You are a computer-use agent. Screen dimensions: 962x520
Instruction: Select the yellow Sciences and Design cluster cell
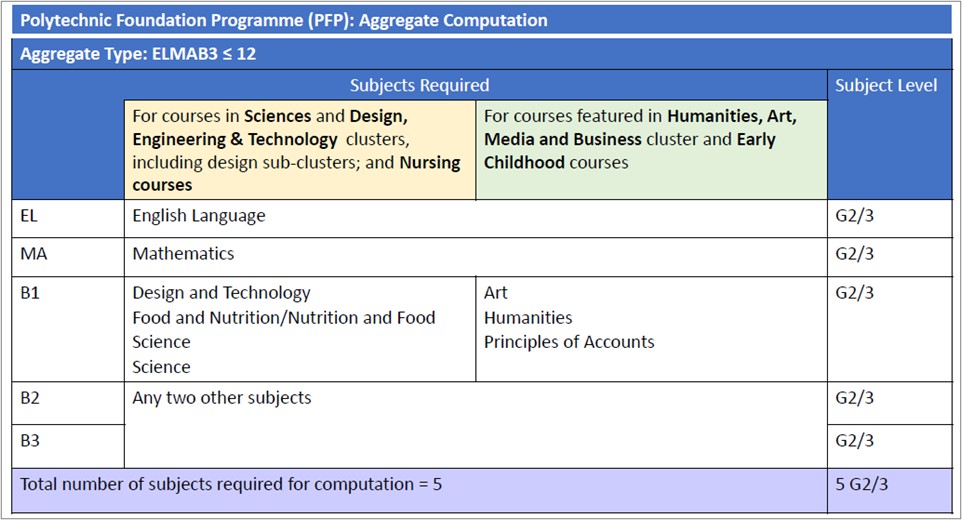(298, 150)
